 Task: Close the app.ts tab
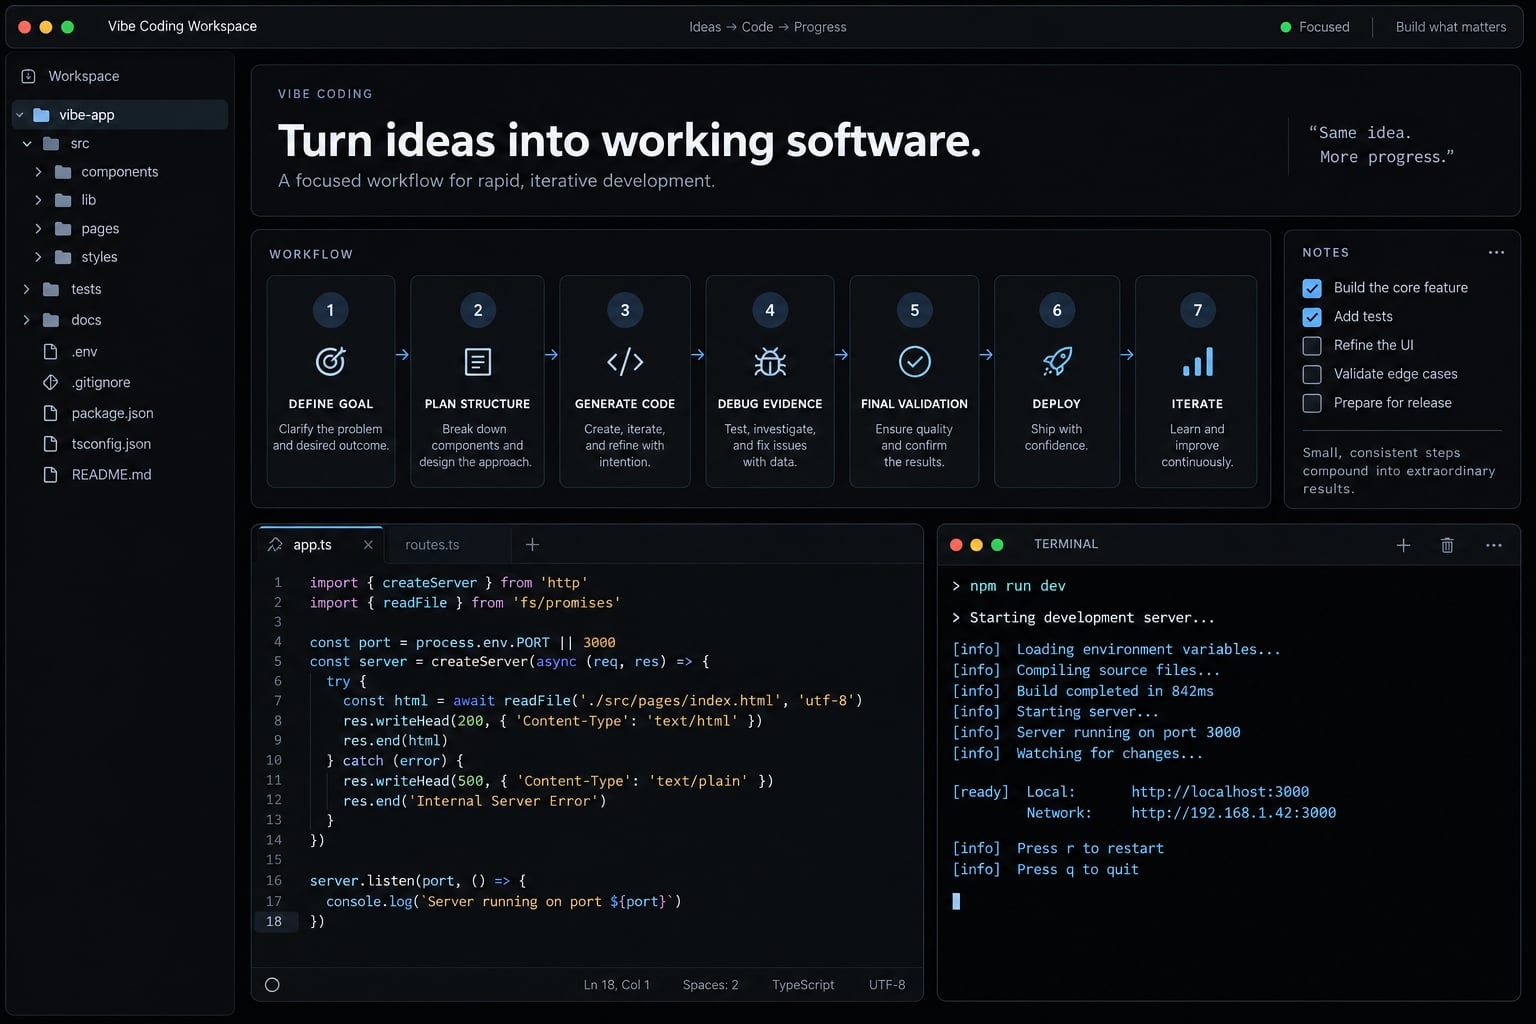tap(368, 545)
